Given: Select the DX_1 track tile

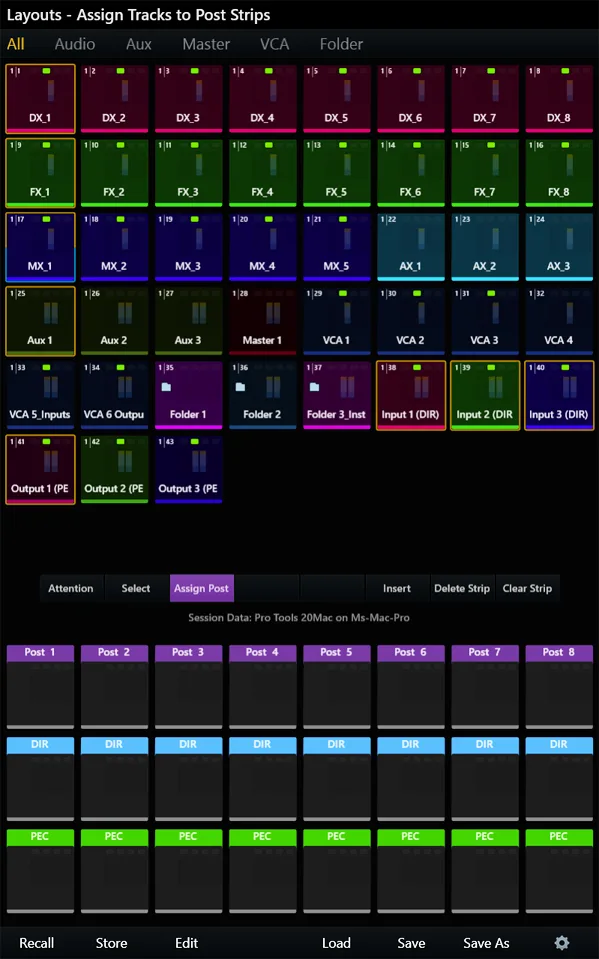Looking at the screenshot, I should click(x=40, y=98).
